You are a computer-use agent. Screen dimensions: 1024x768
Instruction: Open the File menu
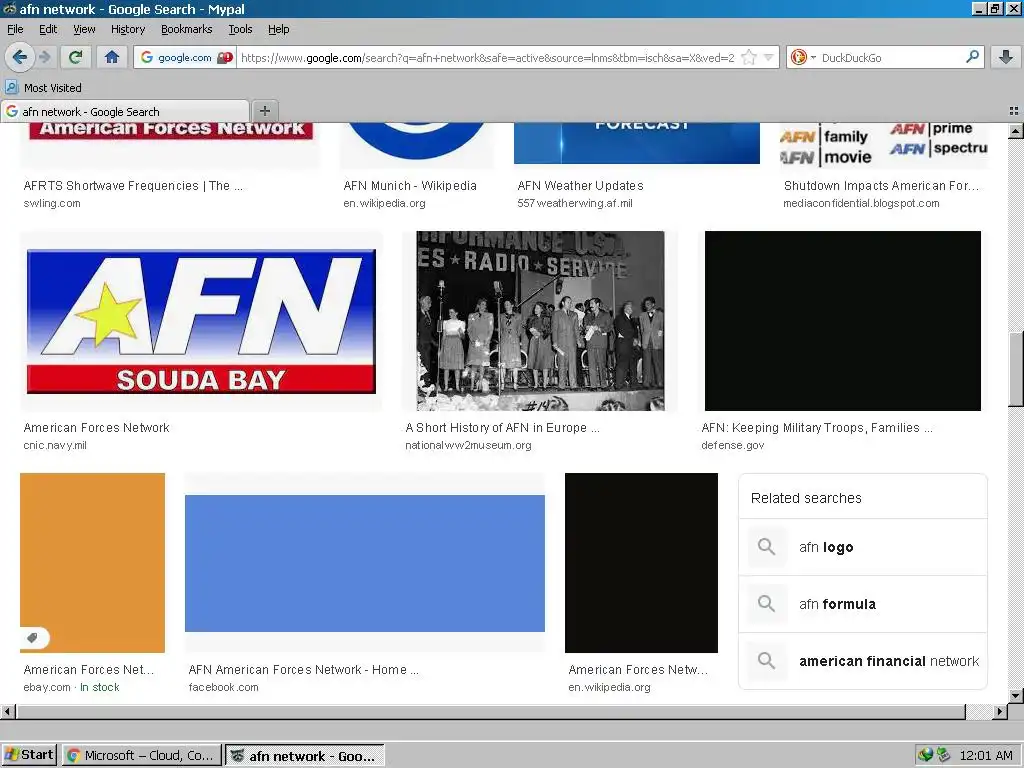[15, 29]
